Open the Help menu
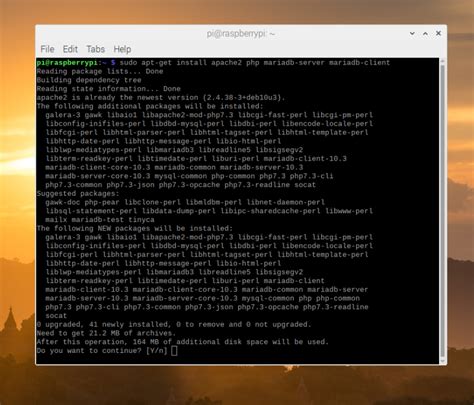The height and width of the screenshot is (405, 474). [122, 49]
